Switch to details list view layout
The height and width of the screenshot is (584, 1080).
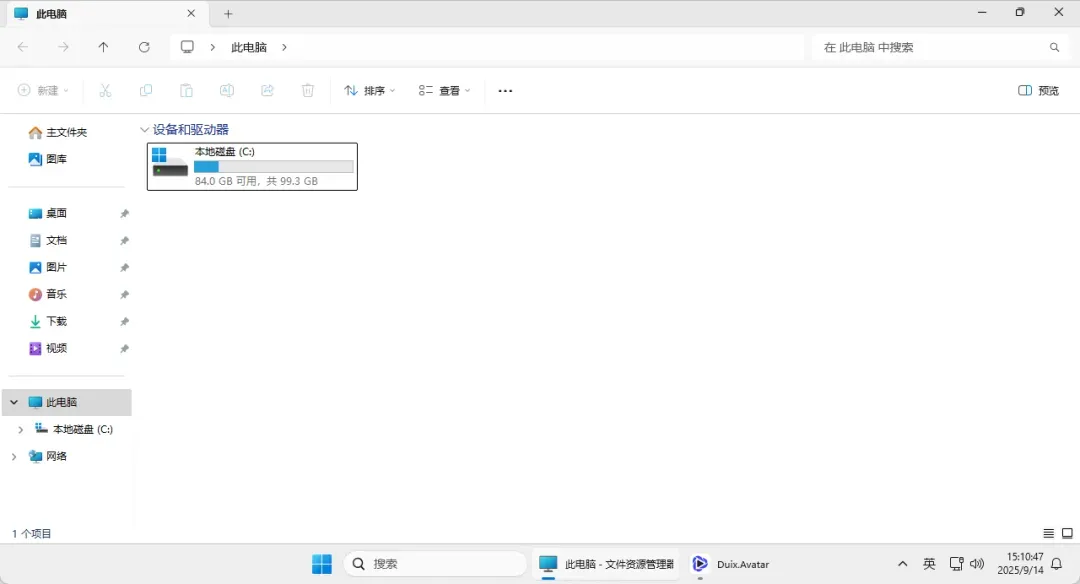(x=1048, y=534)
